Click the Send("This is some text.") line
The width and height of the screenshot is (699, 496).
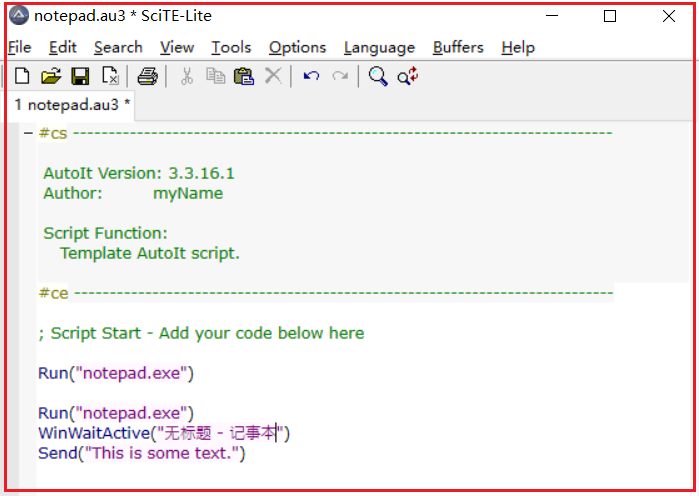coord(142,453)
